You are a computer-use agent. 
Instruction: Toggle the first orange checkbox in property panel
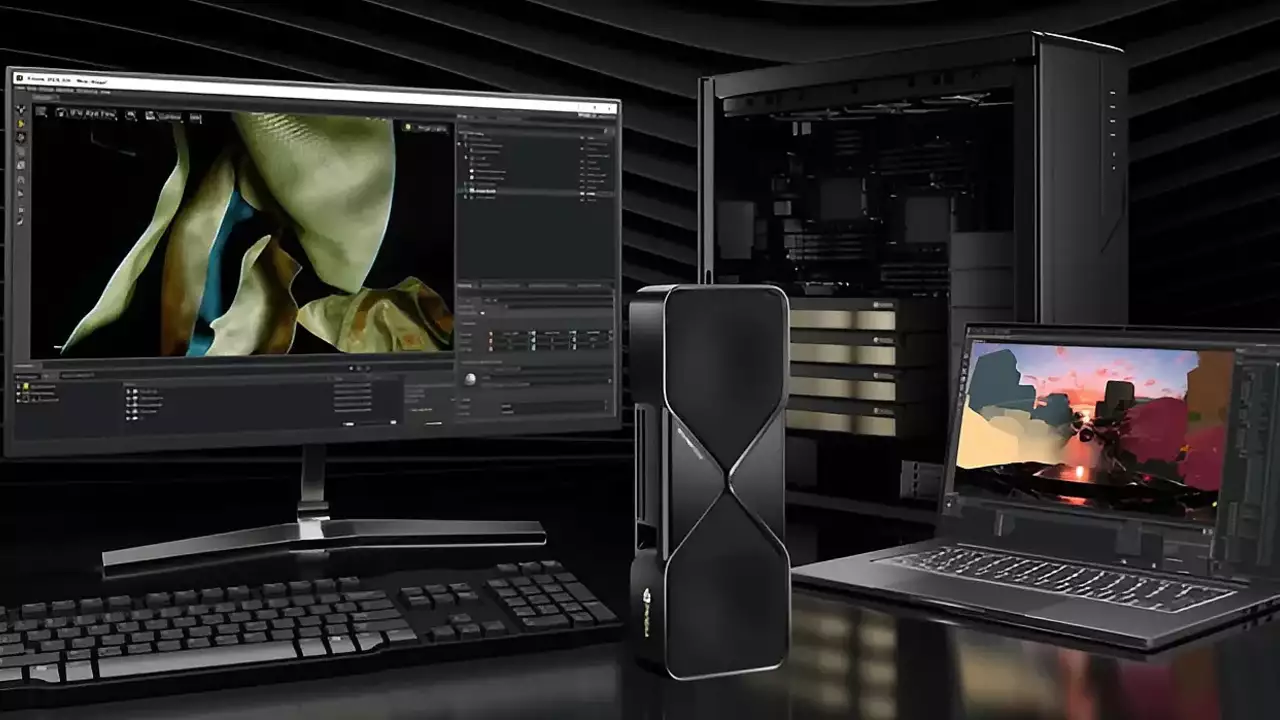click(x=490, y=335)
